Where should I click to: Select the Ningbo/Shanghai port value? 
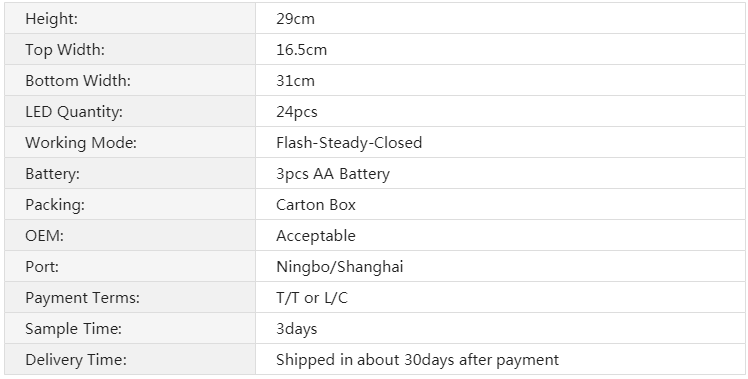pyautogui.click(x=340, y=267)
